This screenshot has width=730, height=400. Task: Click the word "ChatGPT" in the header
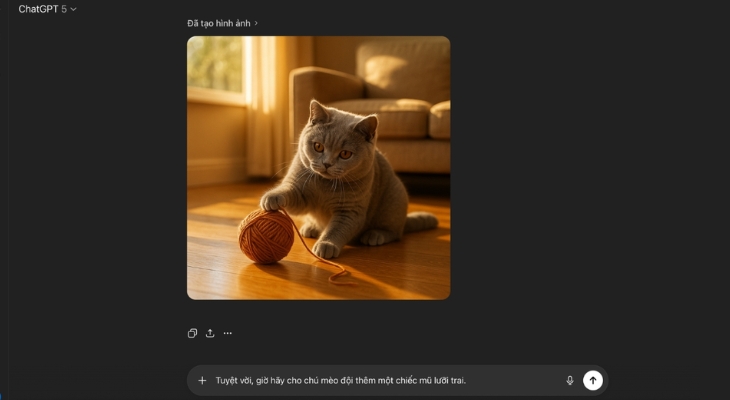pos(38,9)
